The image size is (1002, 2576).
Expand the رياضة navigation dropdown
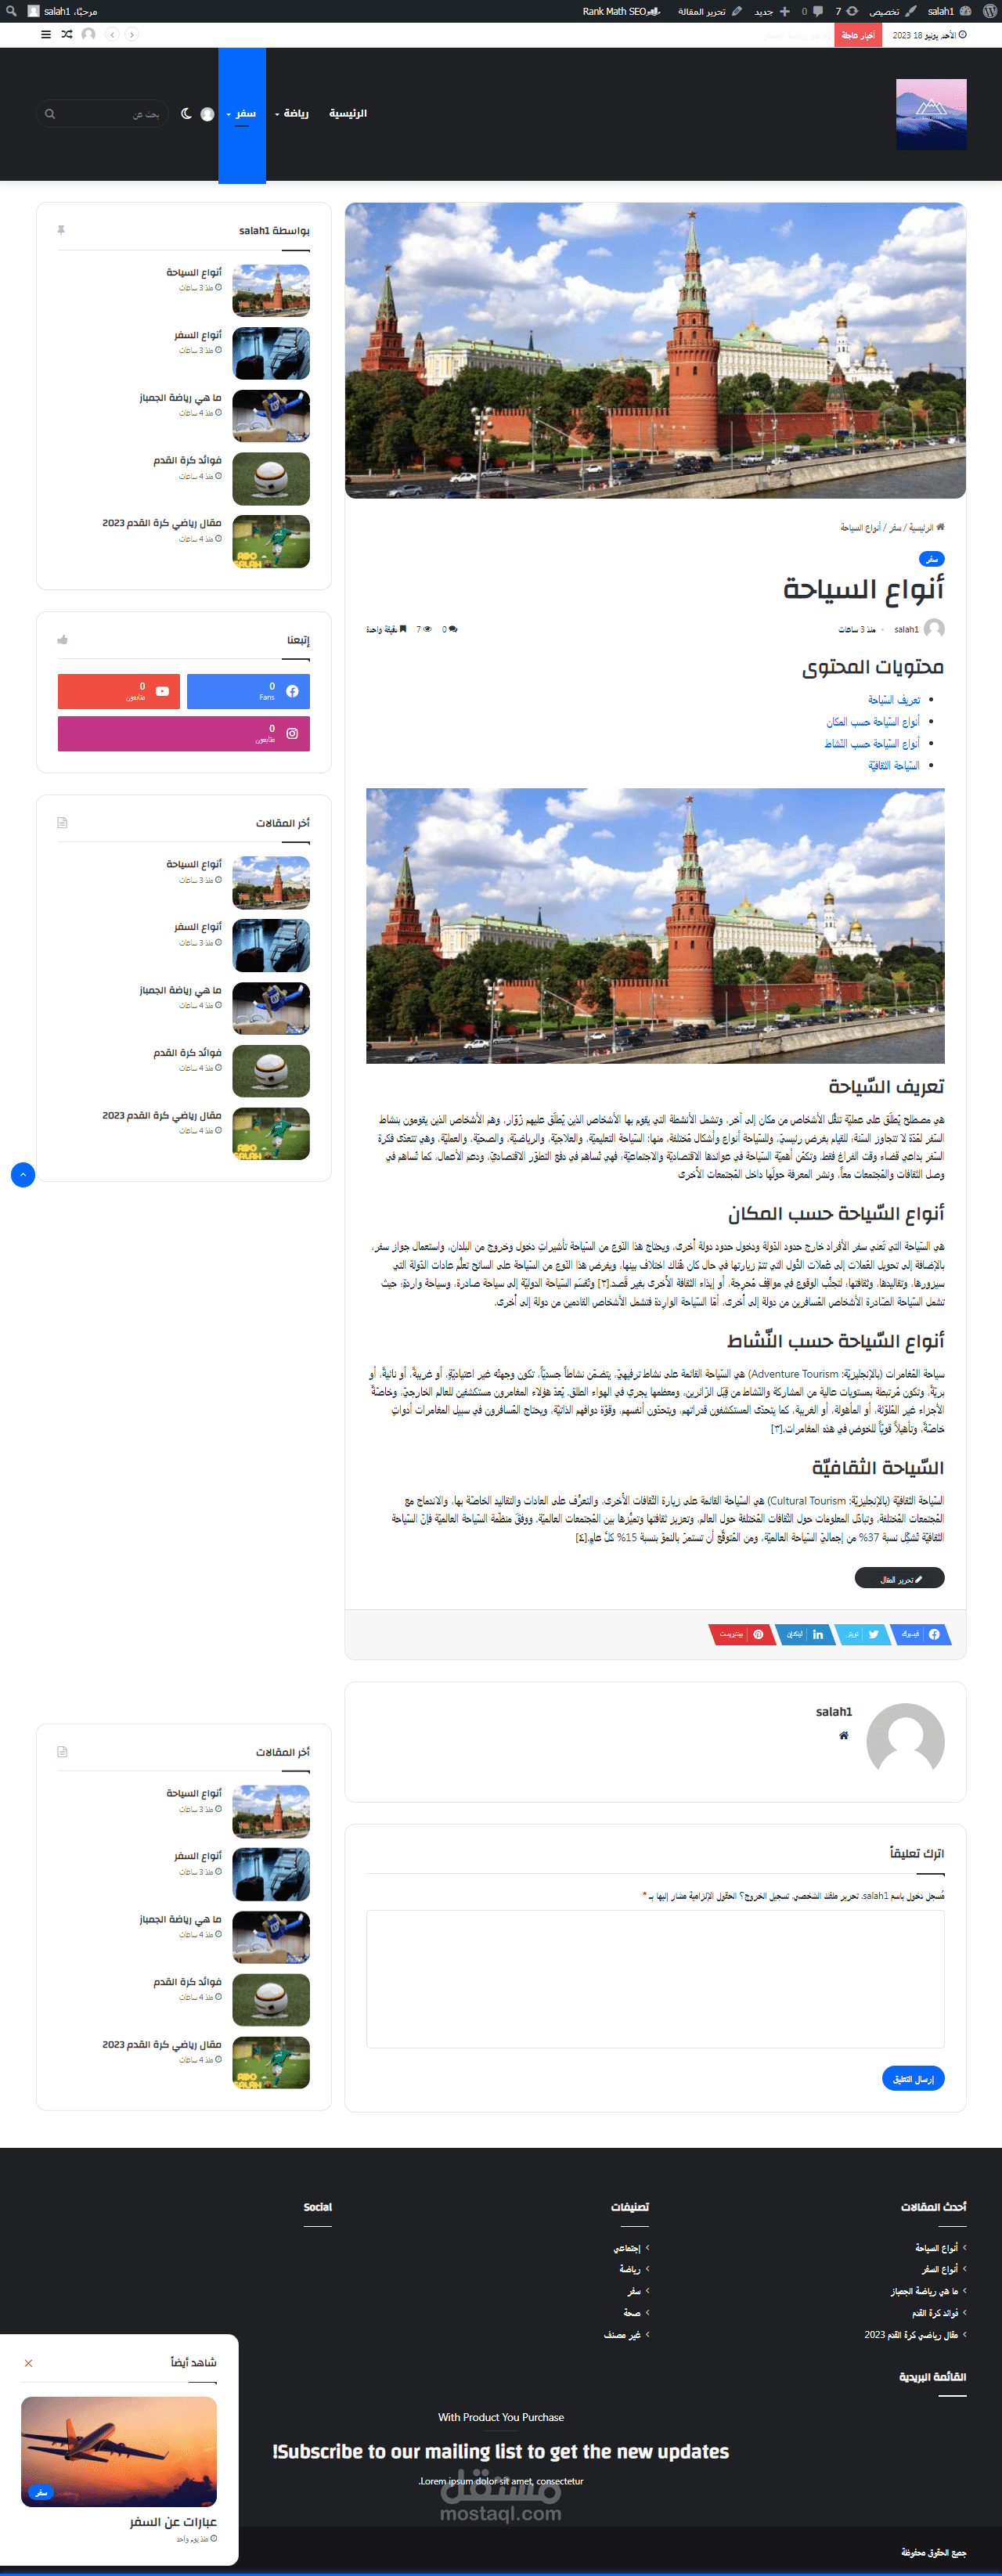pyautogui.click(x=292, y=114)
